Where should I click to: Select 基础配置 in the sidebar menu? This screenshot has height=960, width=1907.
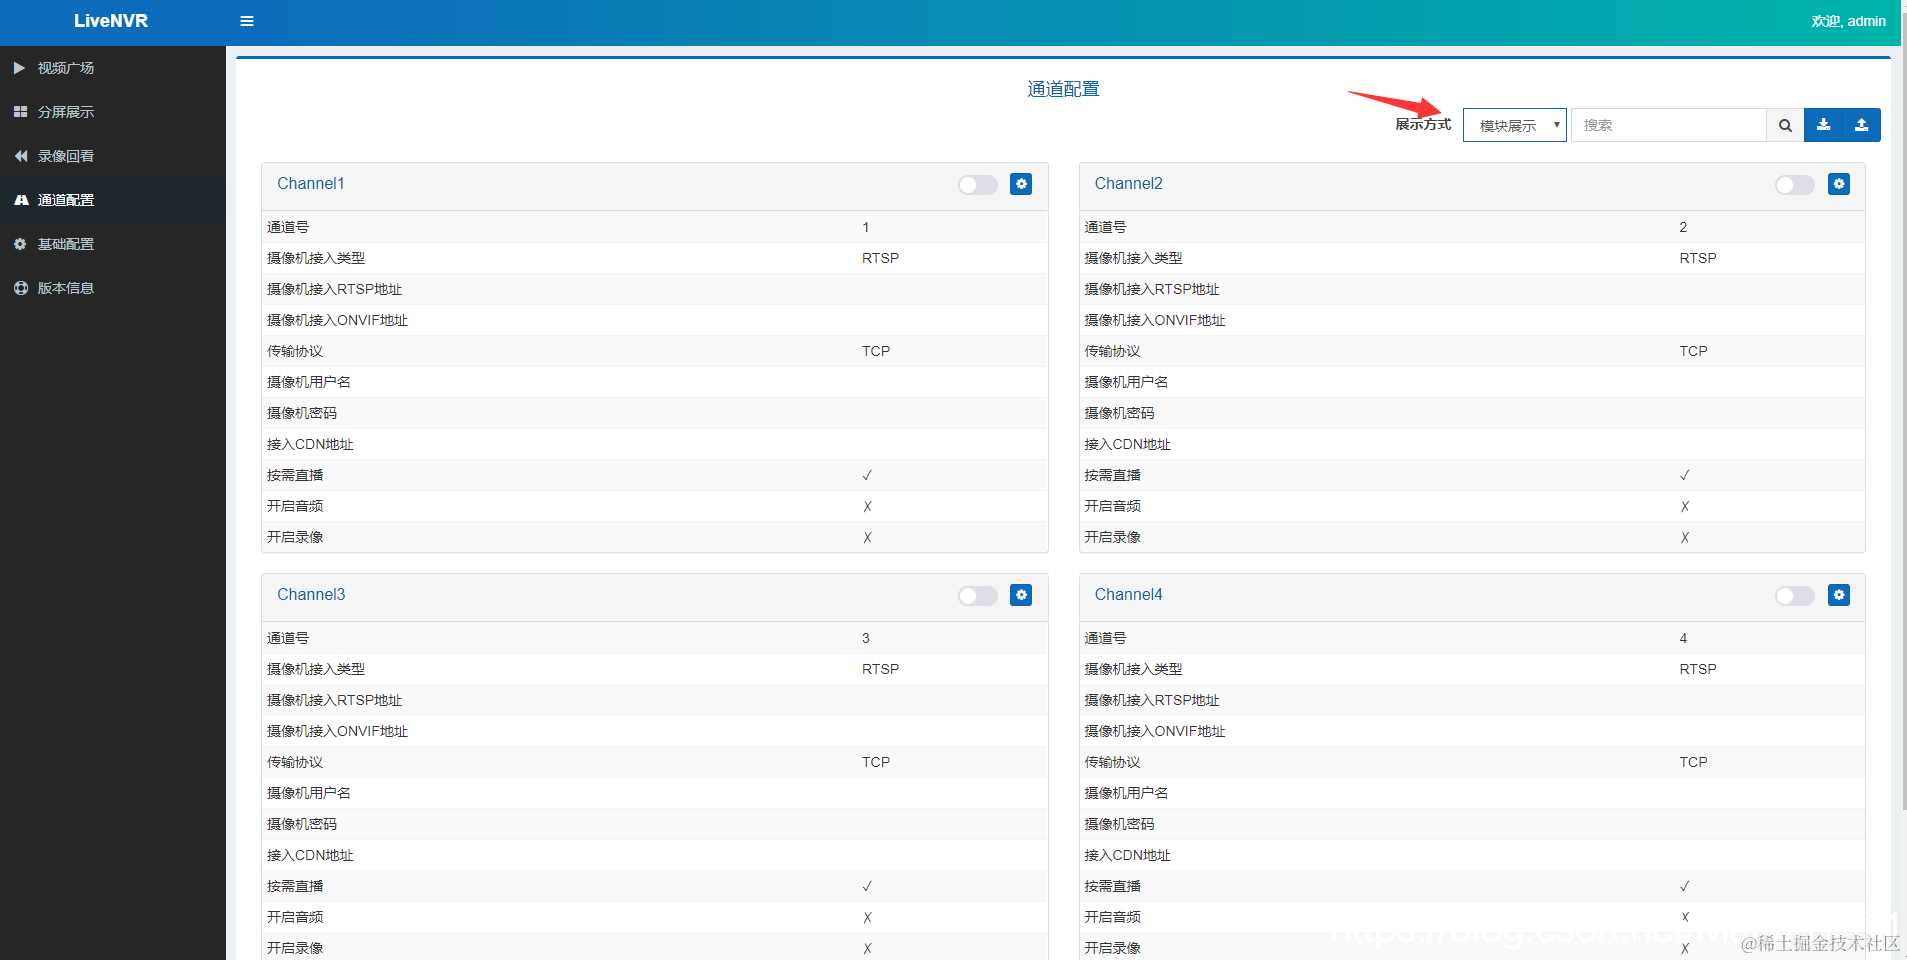point(67,243)
